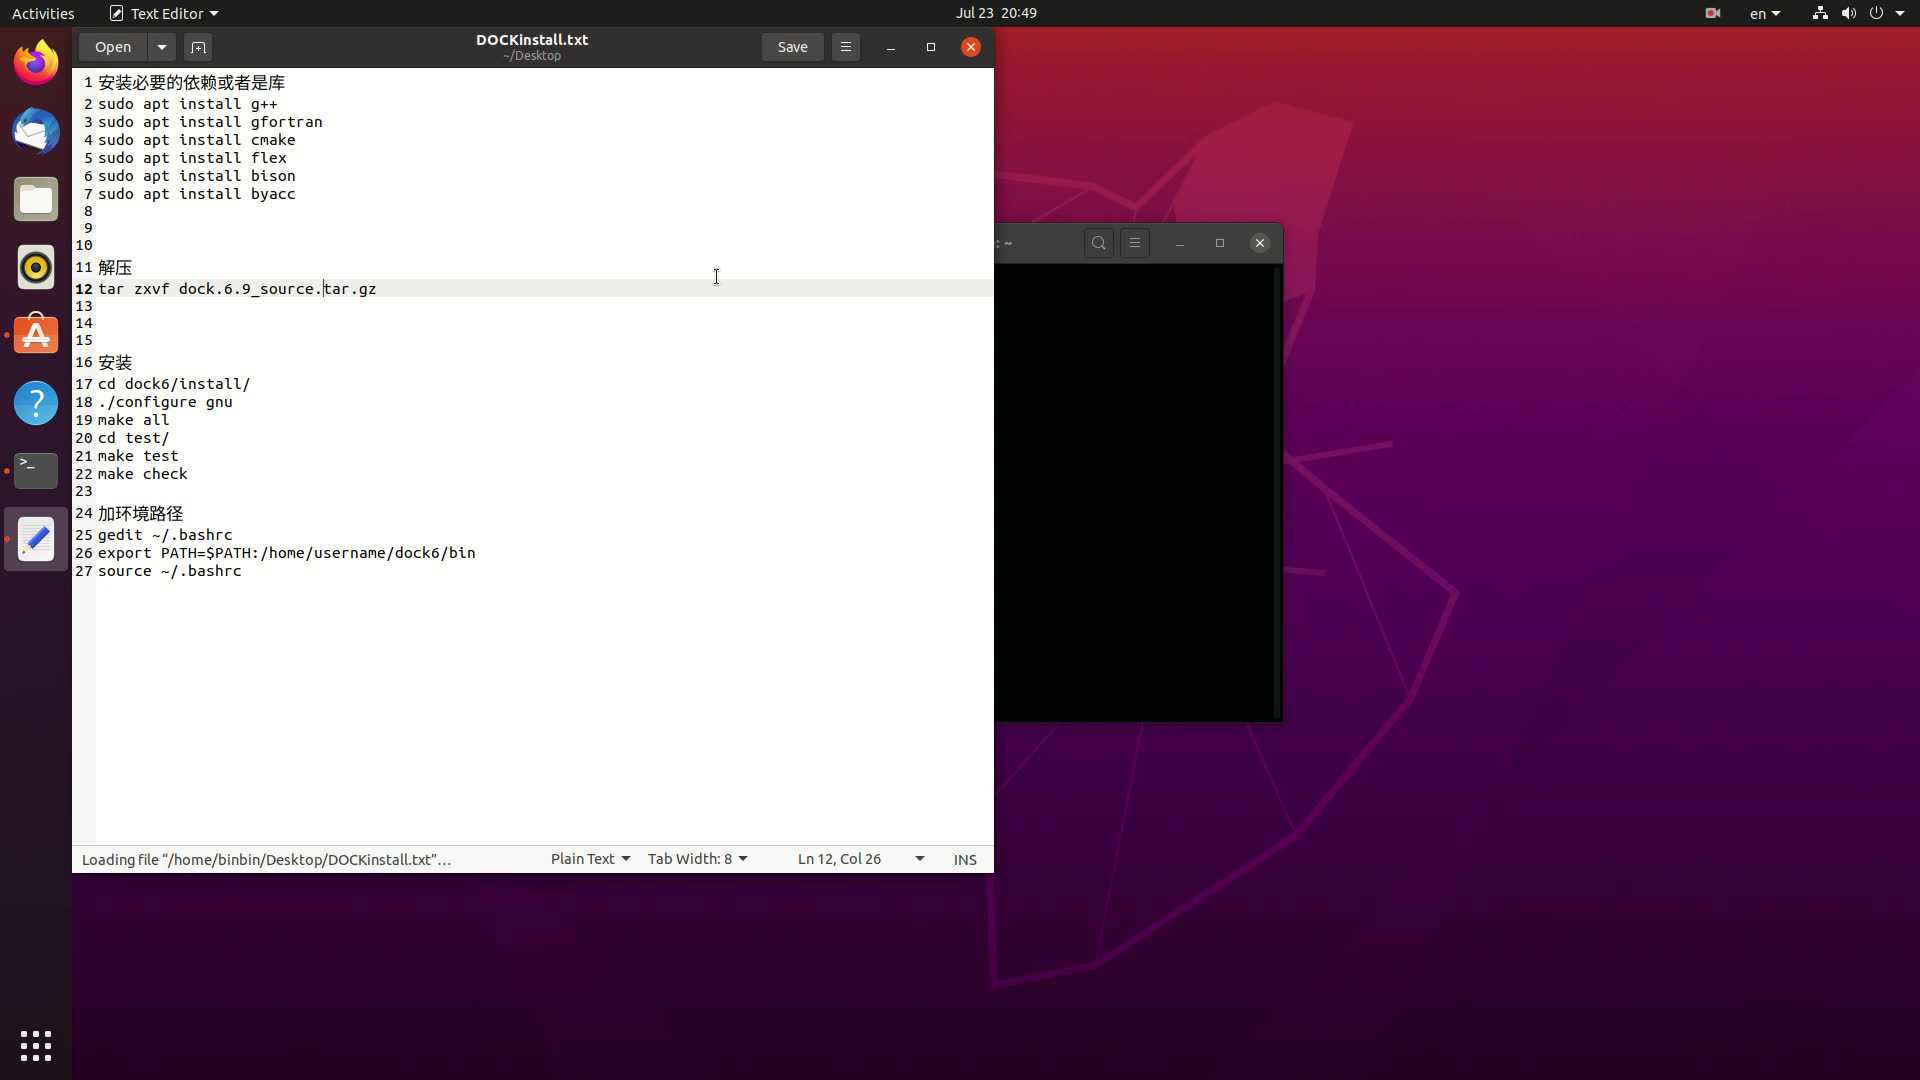Viewport: 1920px width, 1080px height.
Task: Click the en language indicator button
Action: (1763, 13)
